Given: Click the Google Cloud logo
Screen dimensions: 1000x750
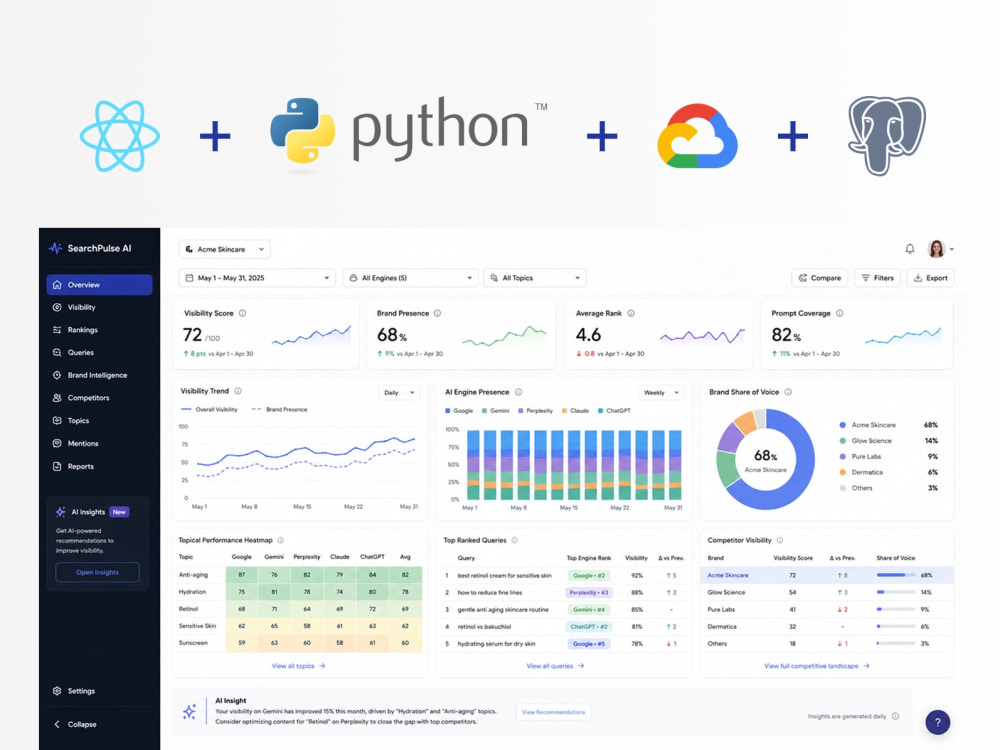Looking at the screenshot, I should (x=697, y=136).
